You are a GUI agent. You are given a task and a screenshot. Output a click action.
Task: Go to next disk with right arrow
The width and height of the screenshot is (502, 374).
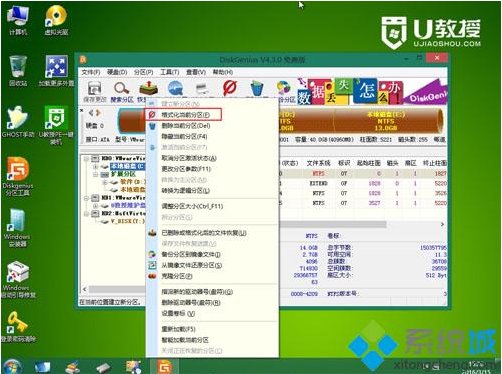[98, 113]
